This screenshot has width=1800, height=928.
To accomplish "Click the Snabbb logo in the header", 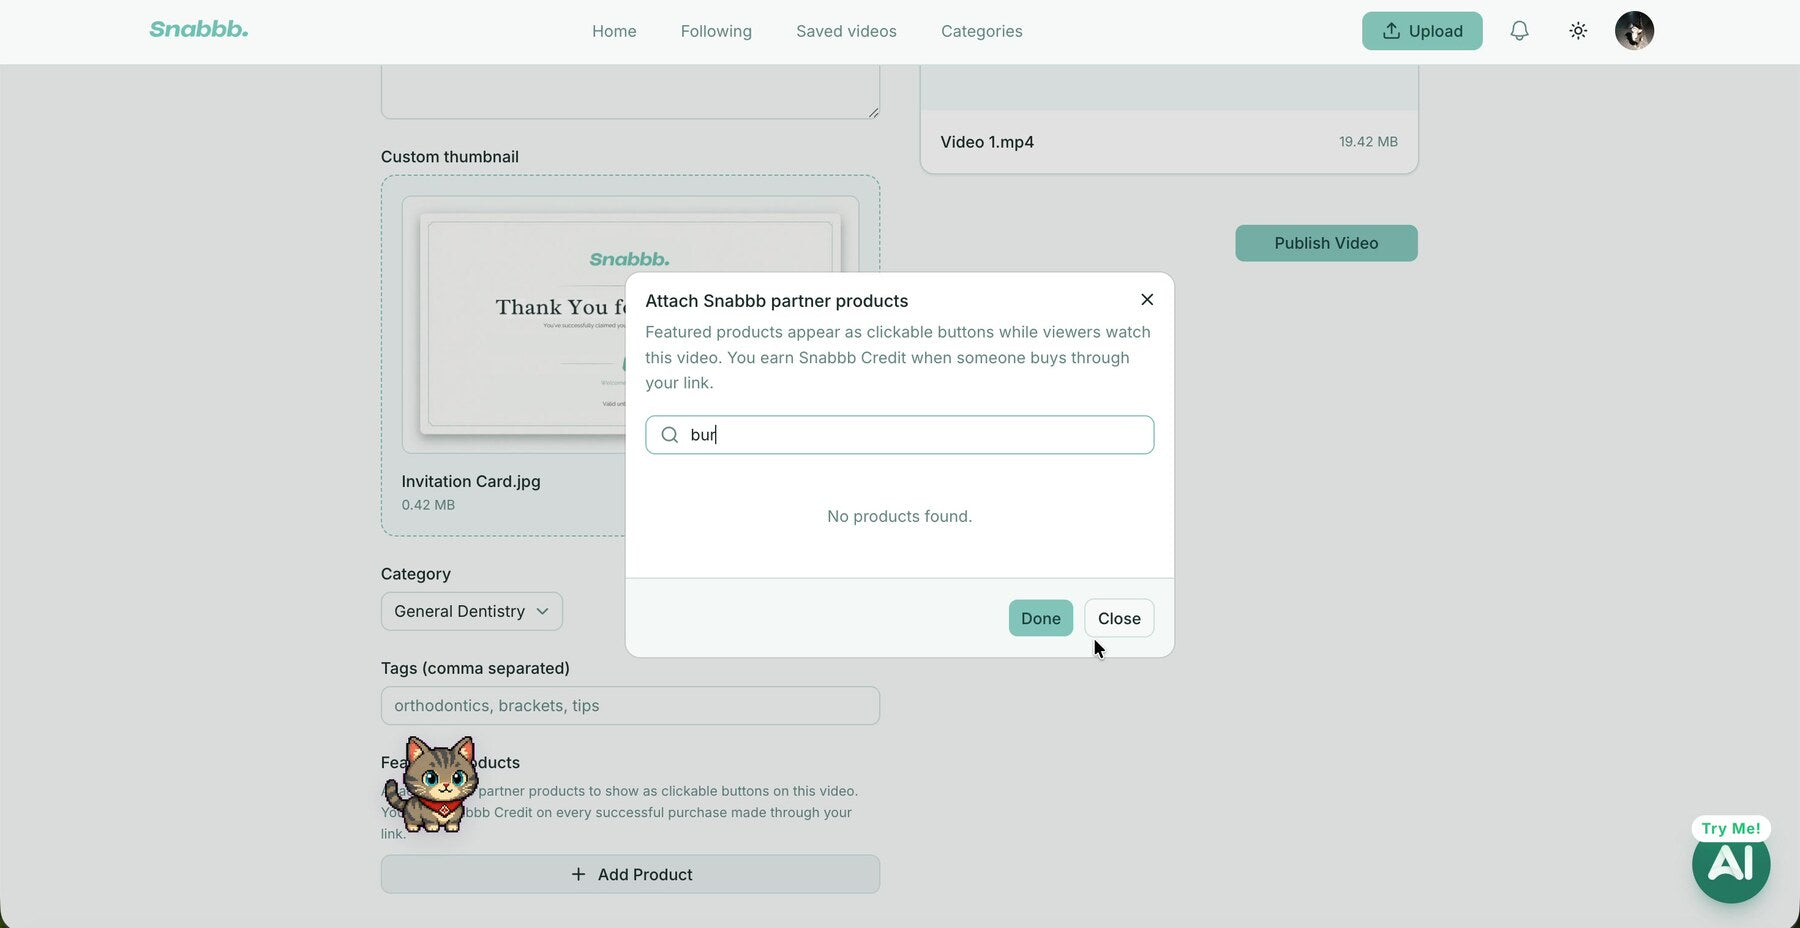I will click(199, 30).
